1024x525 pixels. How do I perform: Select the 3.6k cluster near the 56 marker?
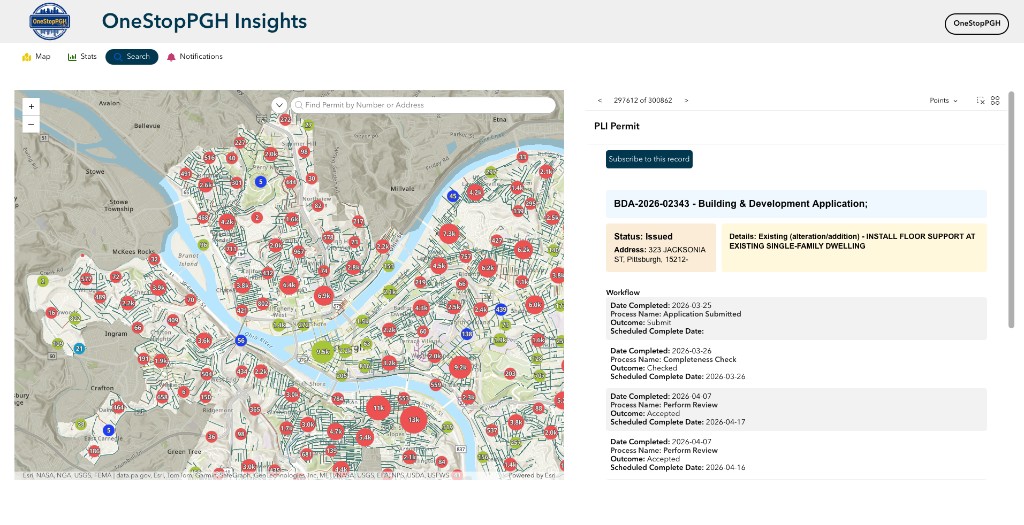tap(204, 340)
